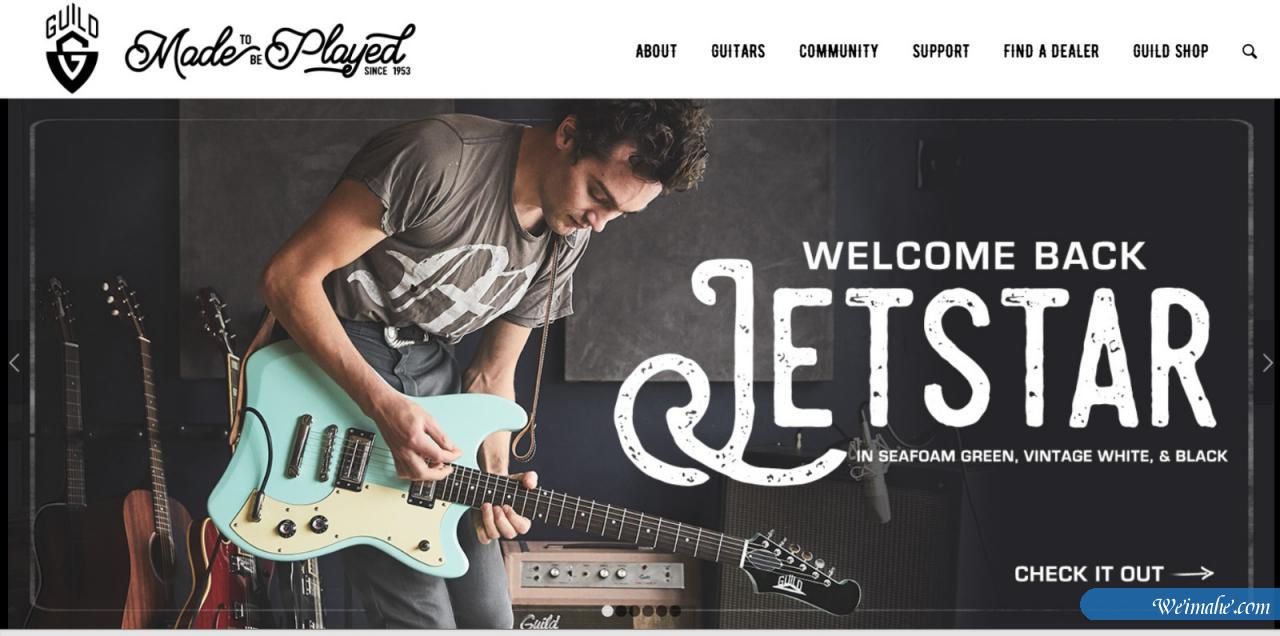This screenshot has height=636, width=1280.
Task: Select the last carousel dot
Action: coord(675,611)
